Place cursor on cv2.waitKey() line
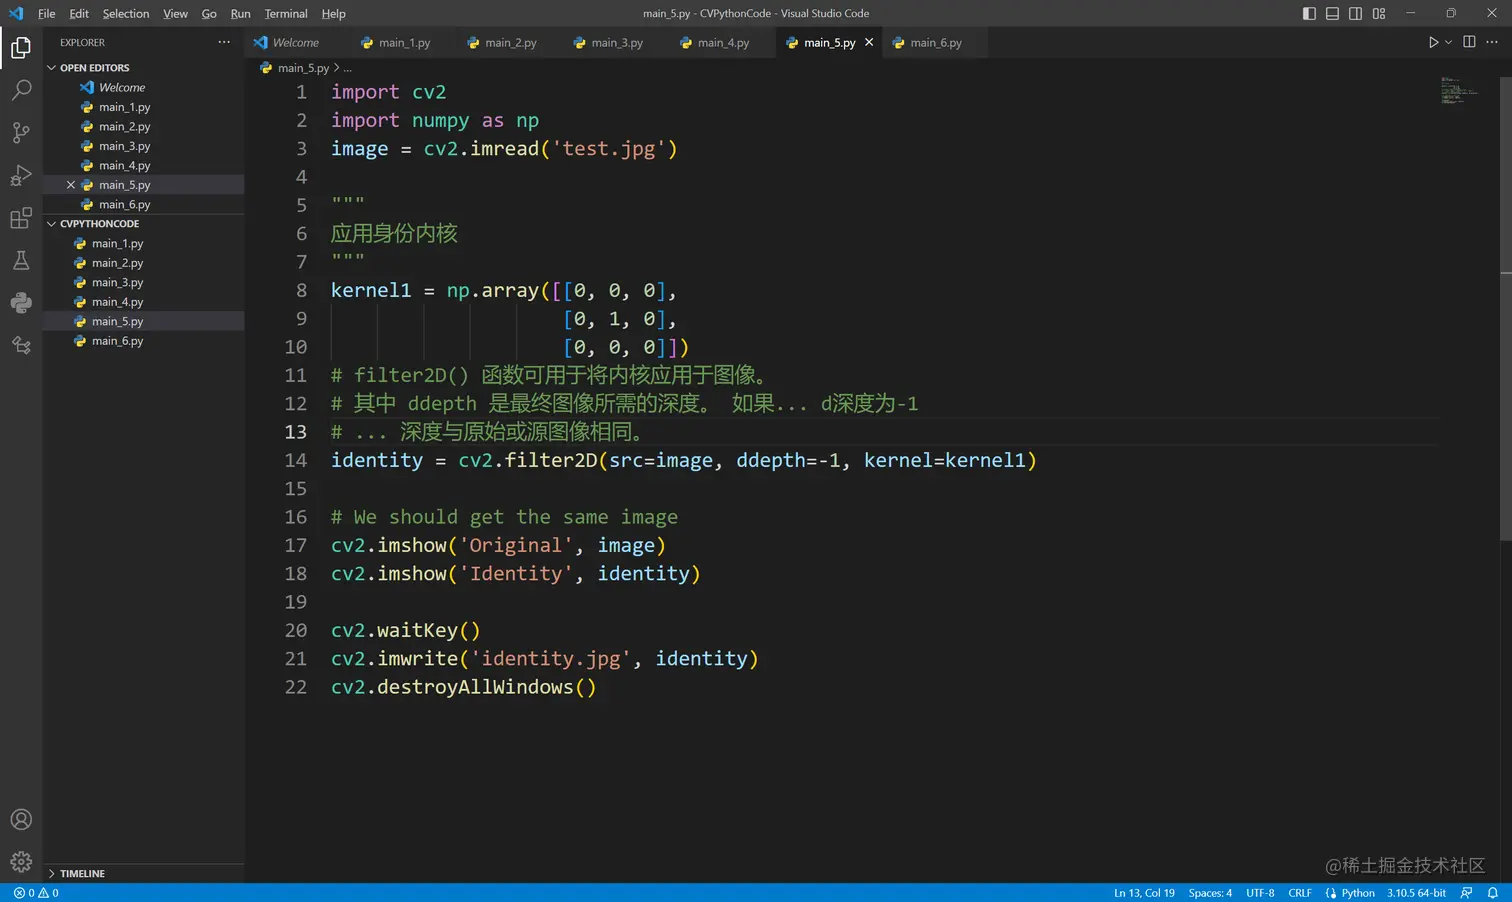 click(406, 630)
